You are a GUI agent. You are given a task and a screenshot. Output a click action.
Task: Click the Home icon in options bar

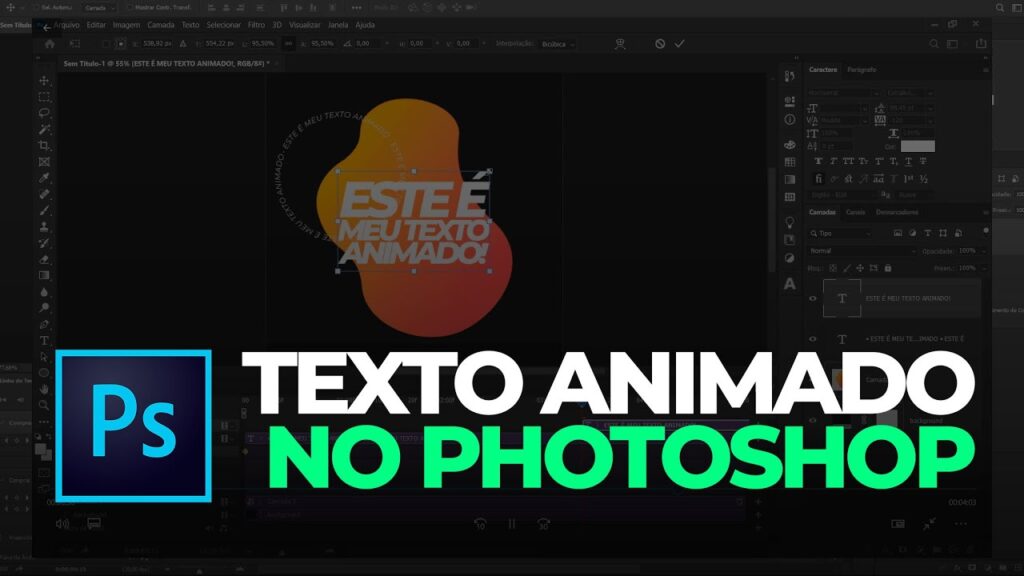coord(50,44)
